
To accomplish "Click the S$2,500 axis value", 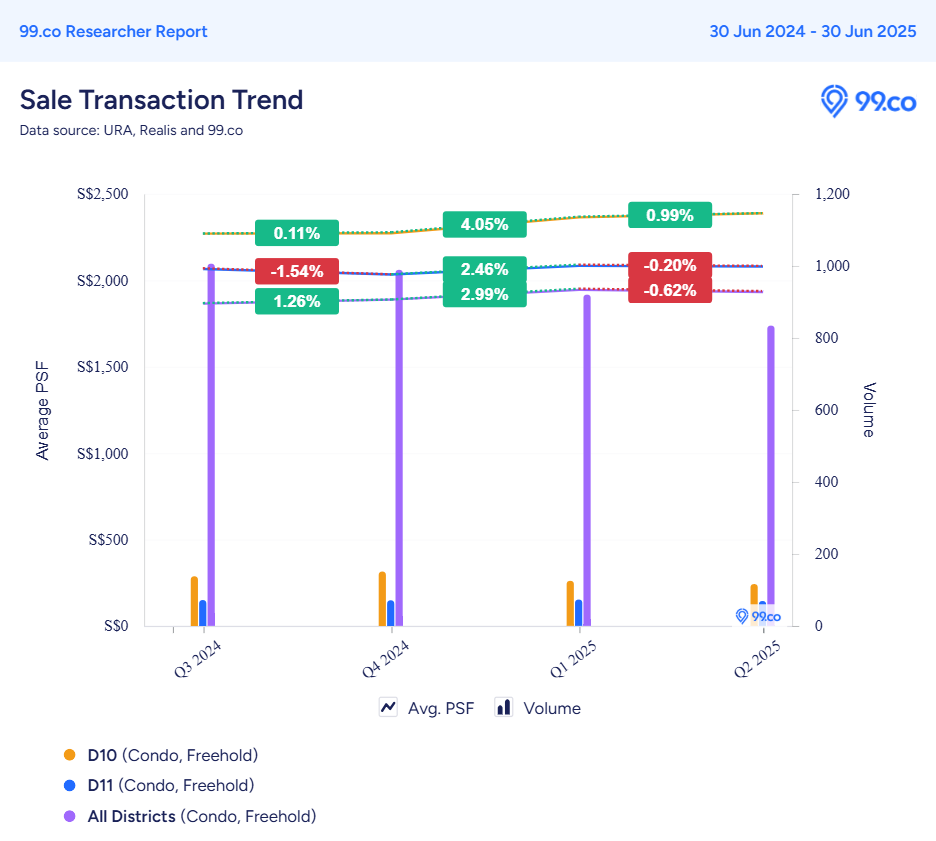I will point(103,194).
